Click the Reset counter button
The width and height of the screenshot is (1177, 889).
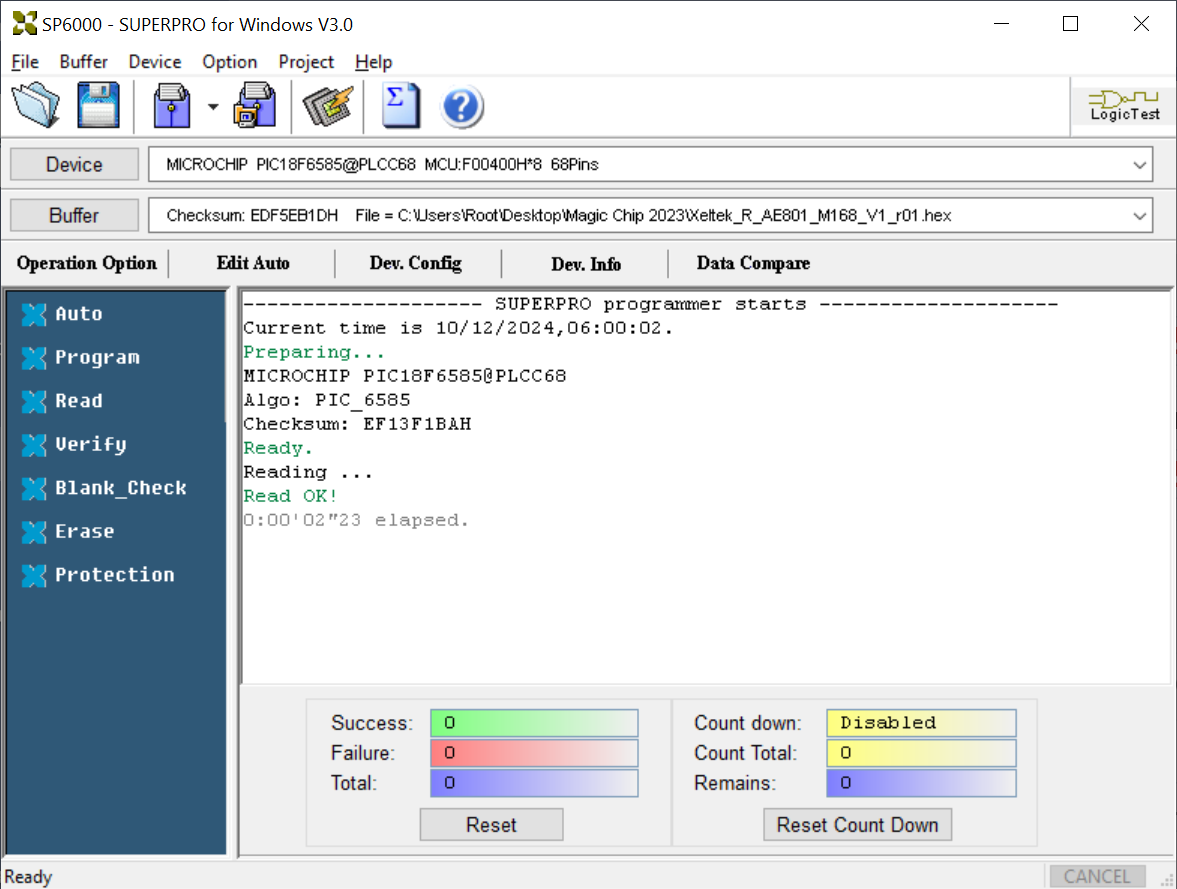[x=491, y=824]
